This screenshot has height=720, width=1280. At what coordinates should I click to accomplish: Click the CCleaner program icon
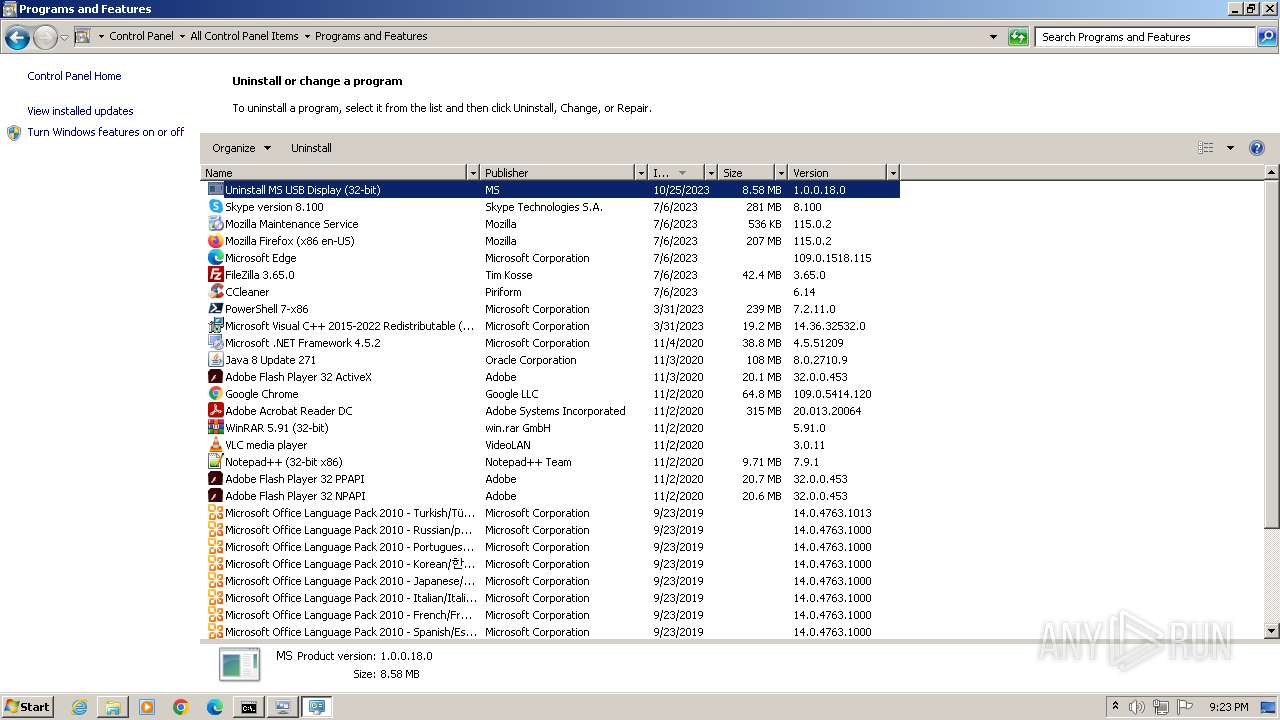pyautogui.click(x=215, y=292)
